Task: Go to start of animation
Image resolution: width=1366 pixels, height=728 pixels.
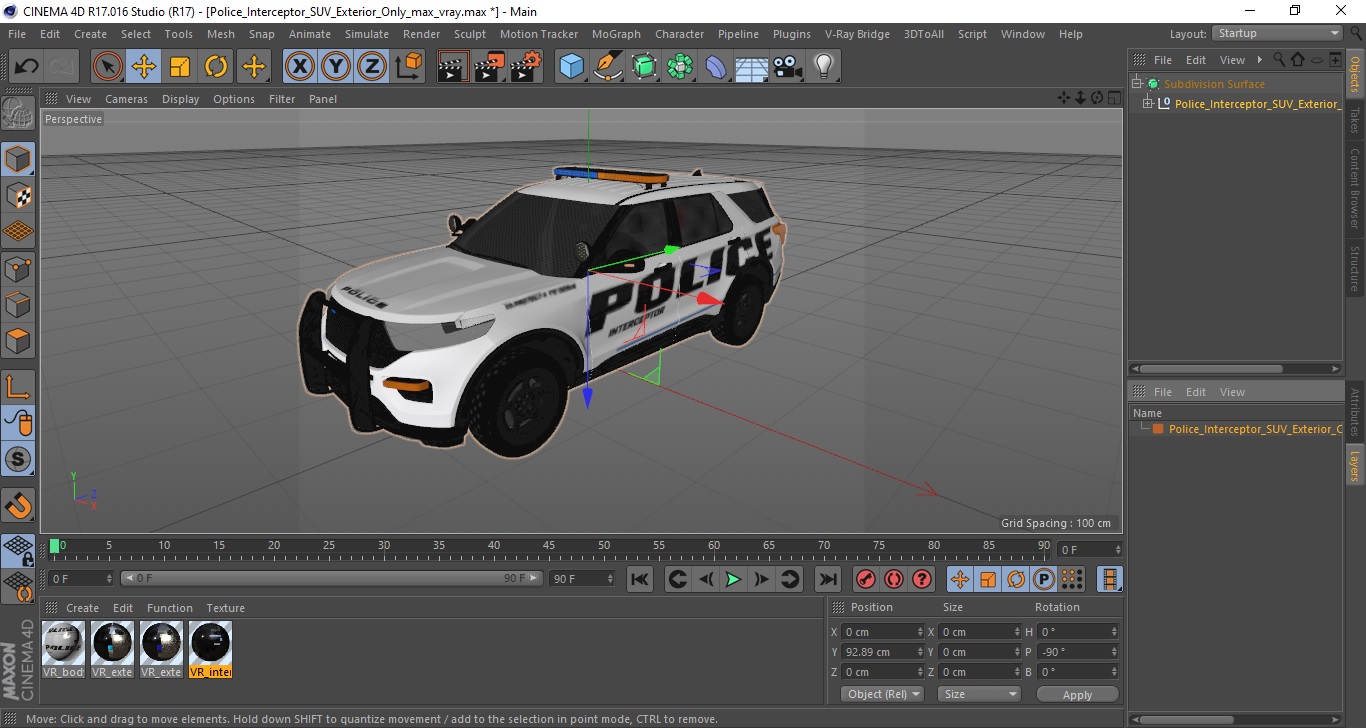Action: (640, 579)
